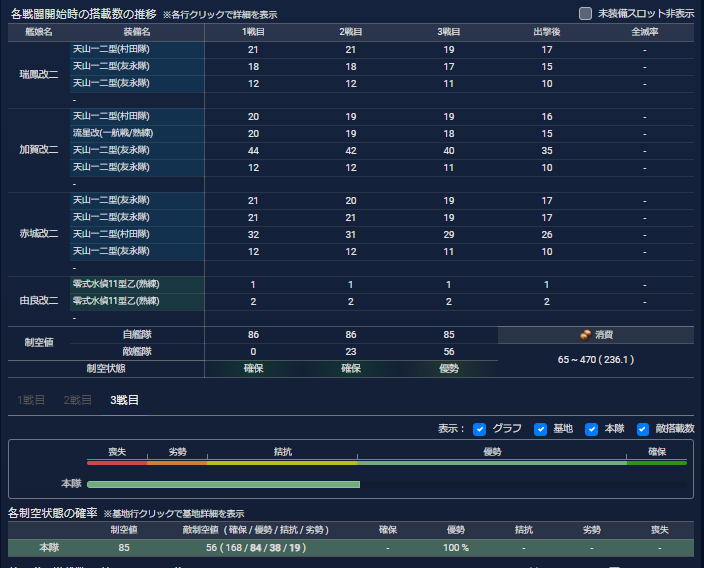
Task: Open the 本隊 row in probability table
Action: click(x=351, y=548)
